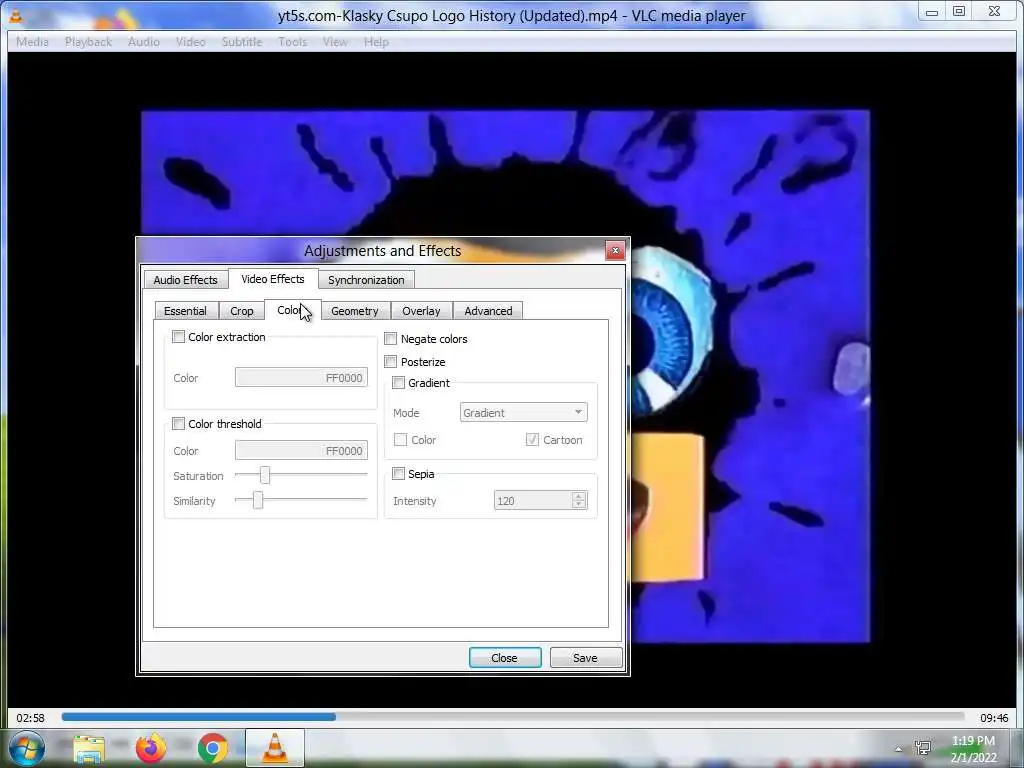This screenshot has height=768, width=1024.
Task: Open the Gradient Mode dropdown
Action: click(x=524, y=413)
